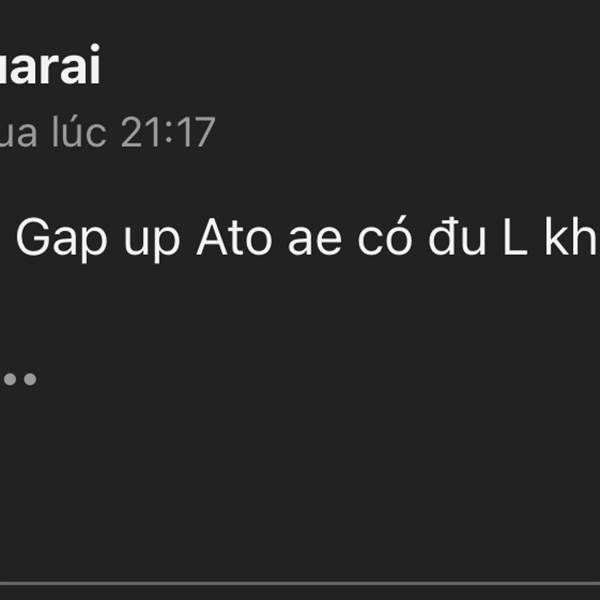Viewport: 600px width, 600px height.
Task: Click the rightmost dot of the ellipsis indicator
Action: 30,379
